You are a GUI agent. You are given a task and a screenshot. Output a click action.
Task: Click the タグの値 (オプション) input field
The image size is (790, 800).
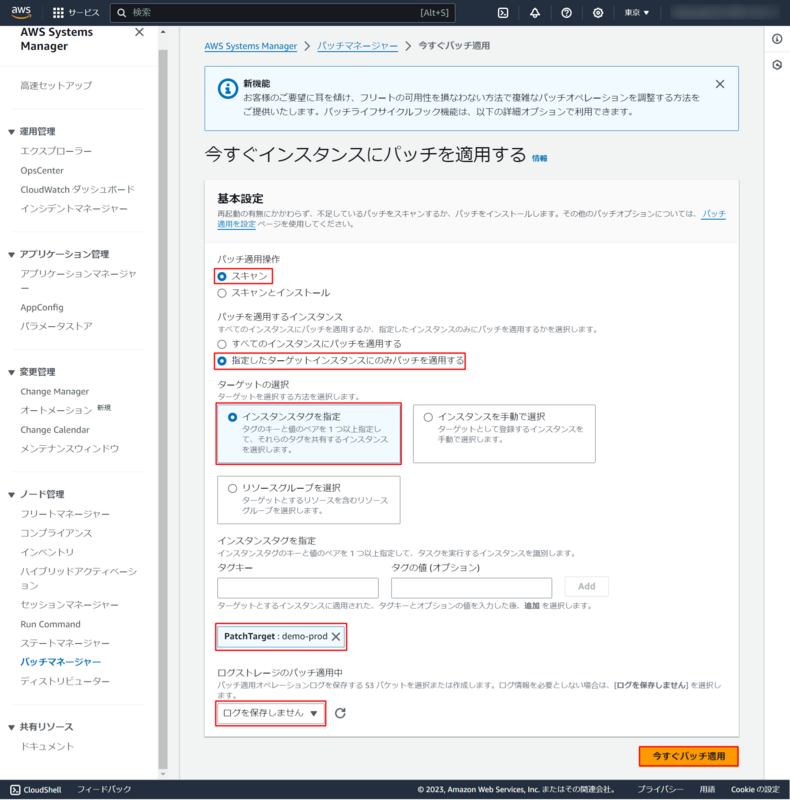[x=472, y=588]
